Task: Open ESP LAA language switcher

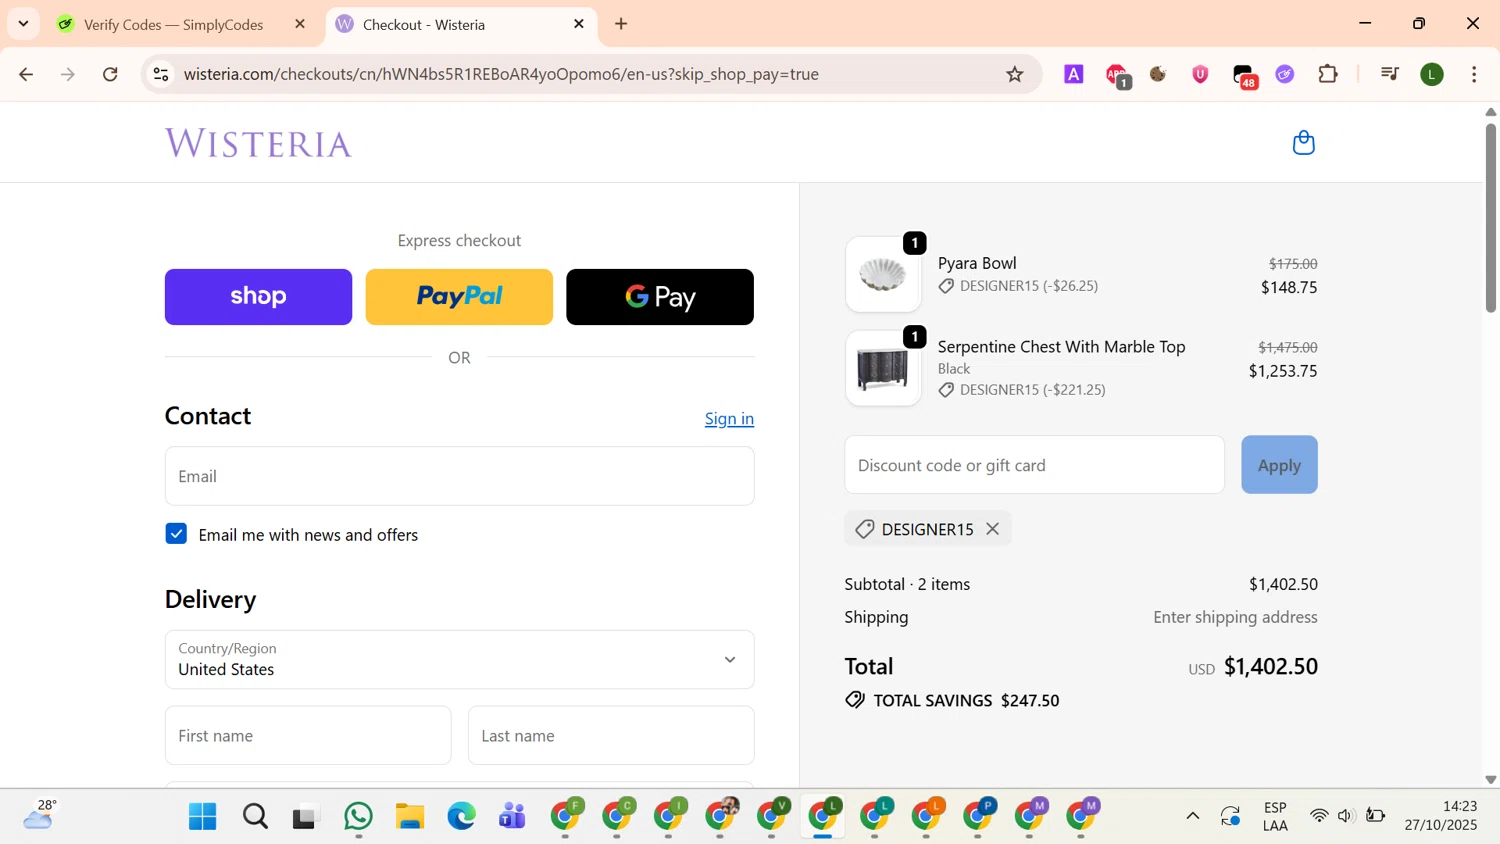Action: point(1275,816)
